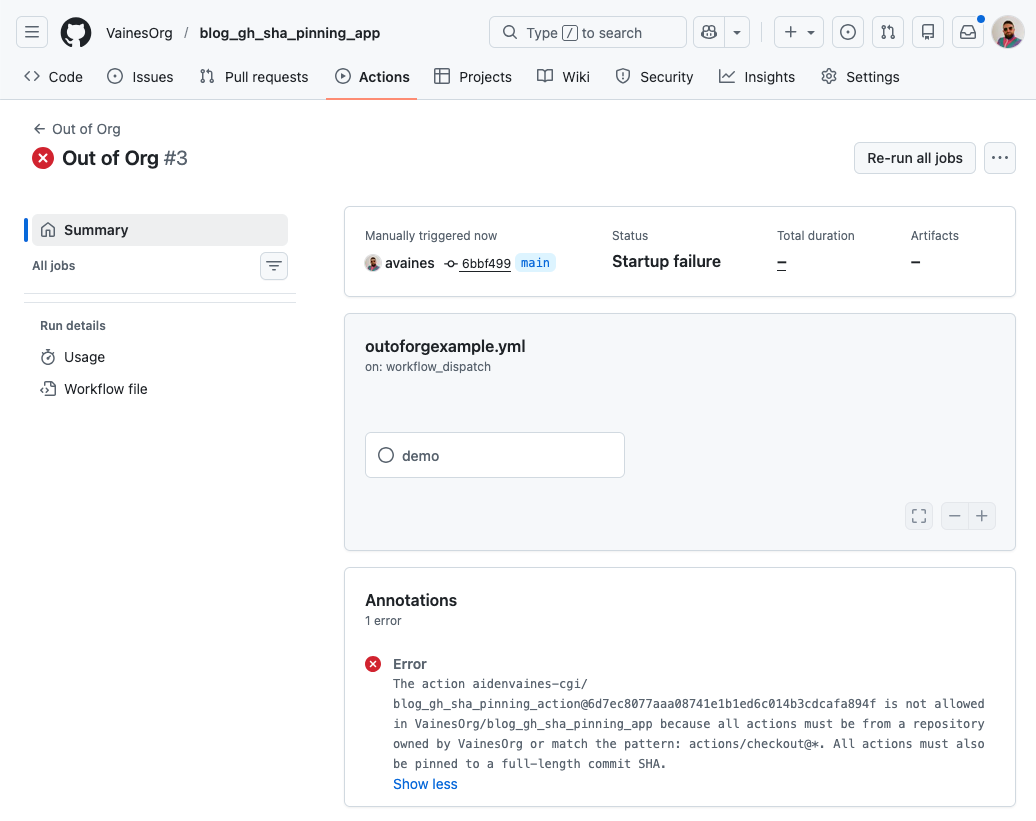Click the Total duration dash value
This screenshot has width=1036, height=821.
(x=782, y=264)
